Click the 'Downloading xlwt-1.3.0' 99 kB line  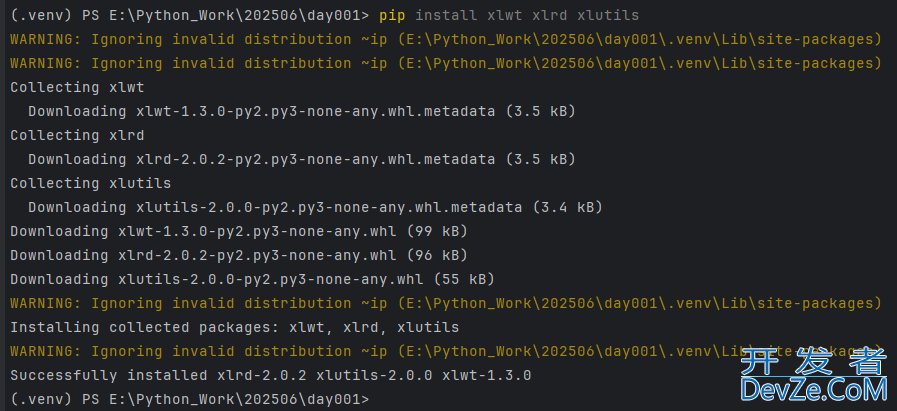click(238, 231)
